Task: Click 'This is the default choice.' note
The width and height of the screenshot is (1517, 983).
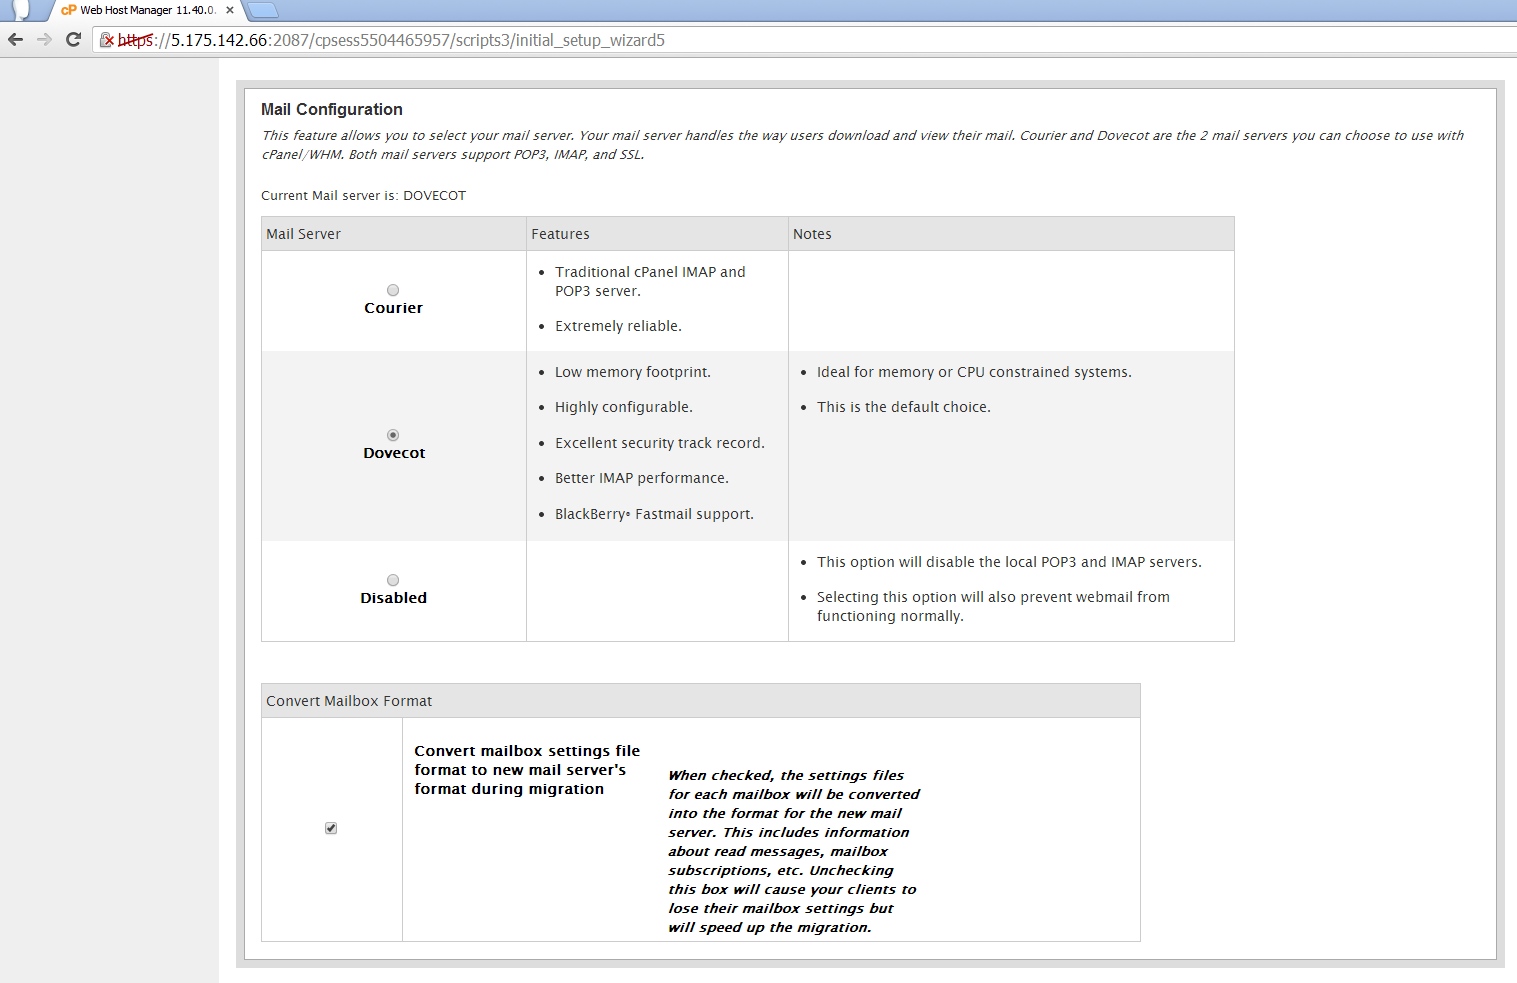Action: point(904,407)
